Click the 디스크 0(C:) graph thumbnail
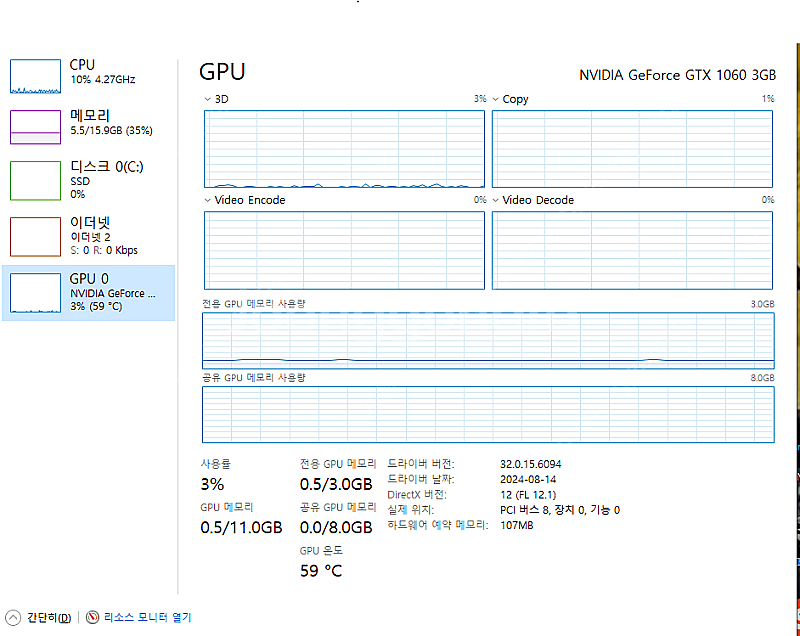The height and width of the screenshot is (636, 800). [36, 179]
